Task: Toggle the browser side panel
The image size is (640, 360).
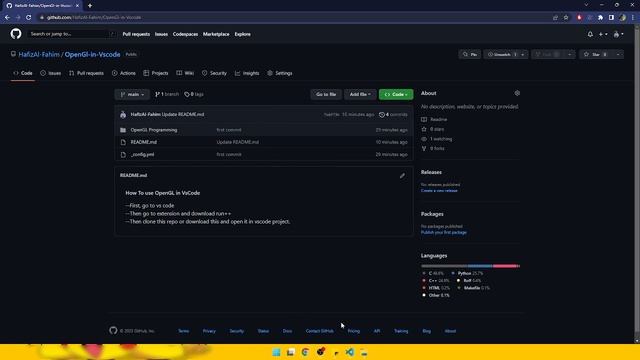Action: [611, 18]
